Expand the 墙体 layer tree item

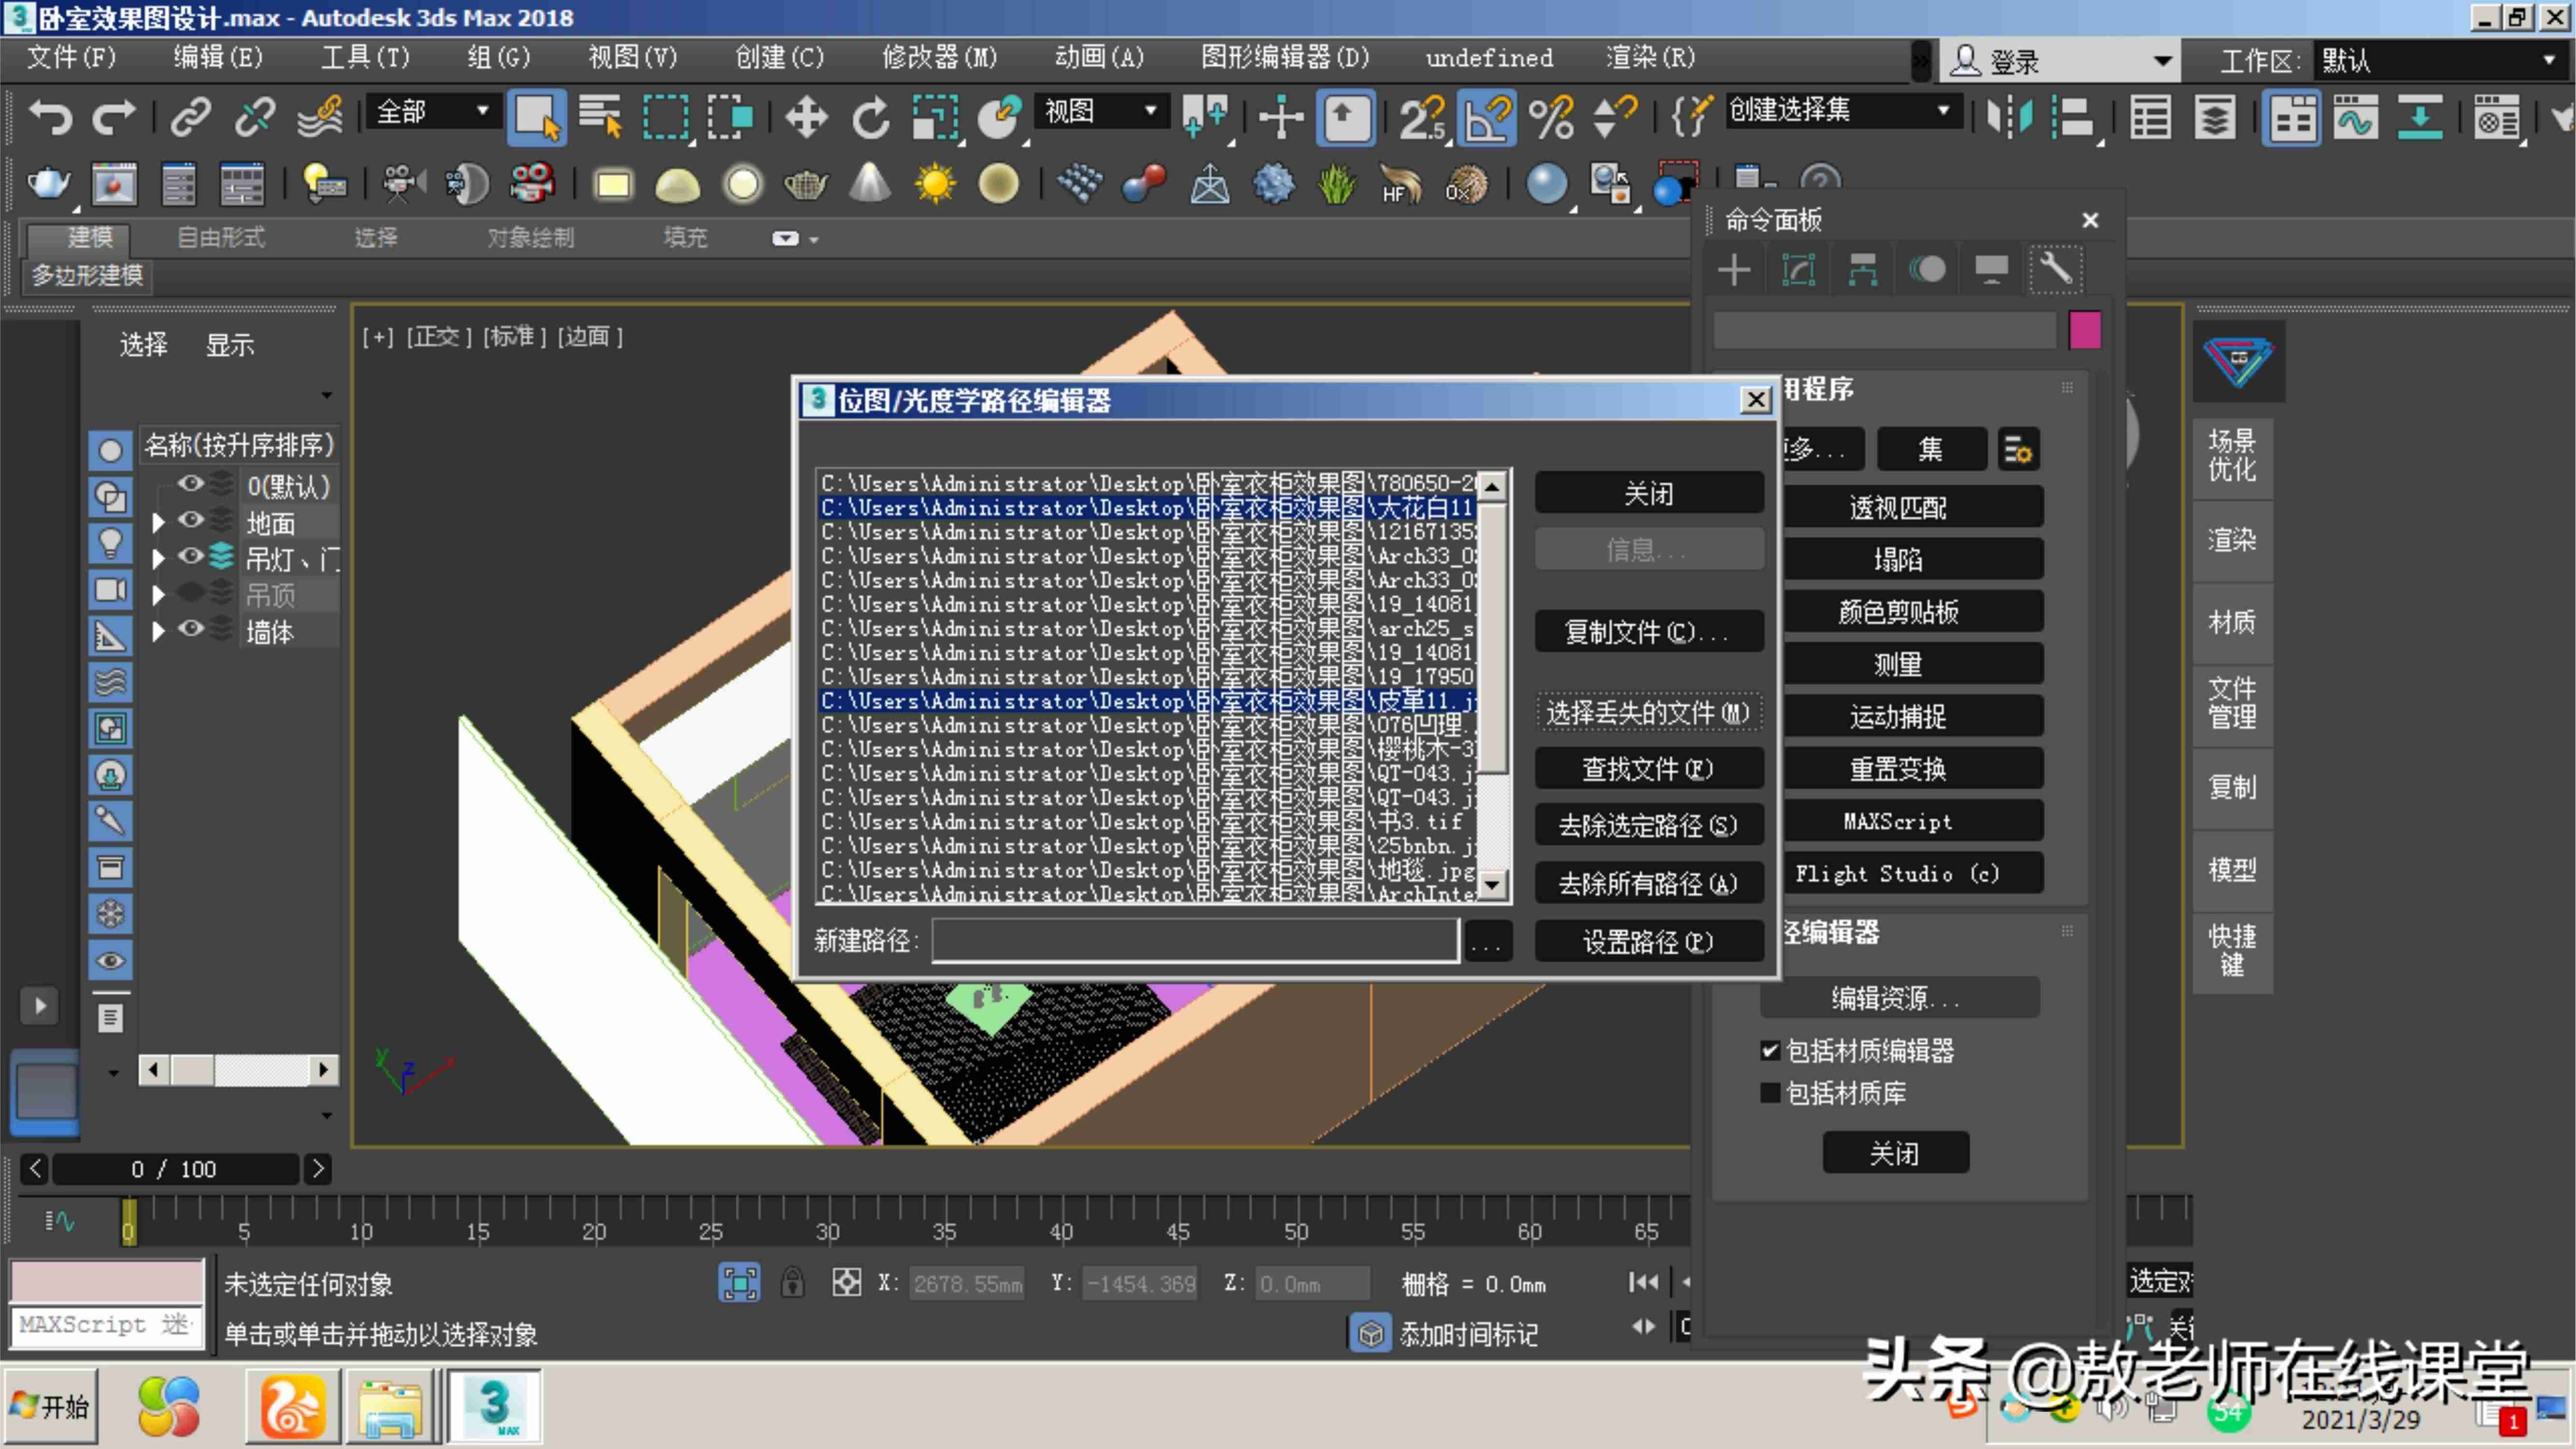[157, 631]
